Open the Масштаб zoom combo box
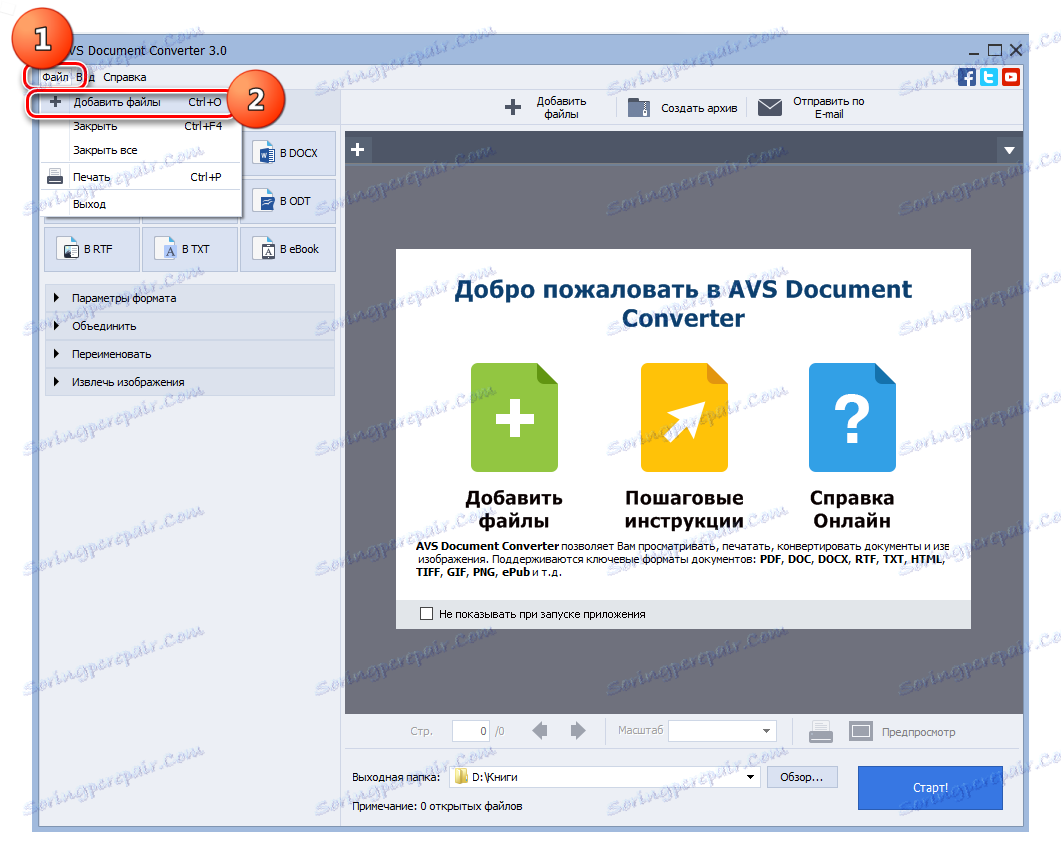This screenshot has width=1061, height=864. coord(722,731)
